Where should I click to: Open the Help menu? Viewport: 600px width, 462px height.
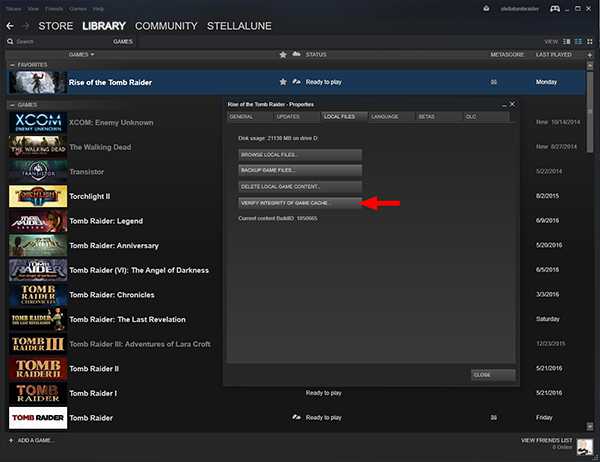tap(98, 8)
